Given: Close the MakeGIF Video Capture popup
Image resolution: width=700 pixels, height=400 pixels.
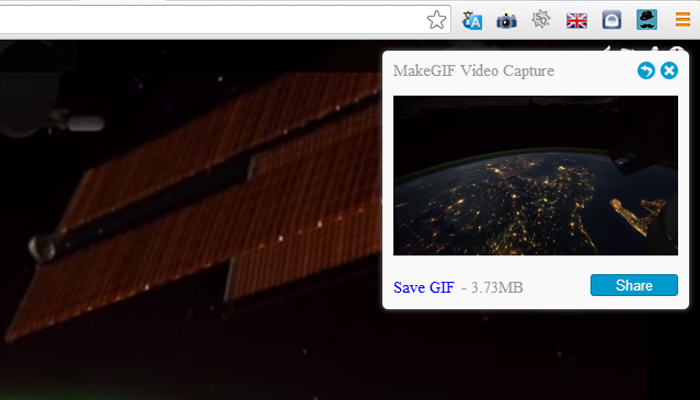Looking at the screenshot, I should tap(669, 71).
